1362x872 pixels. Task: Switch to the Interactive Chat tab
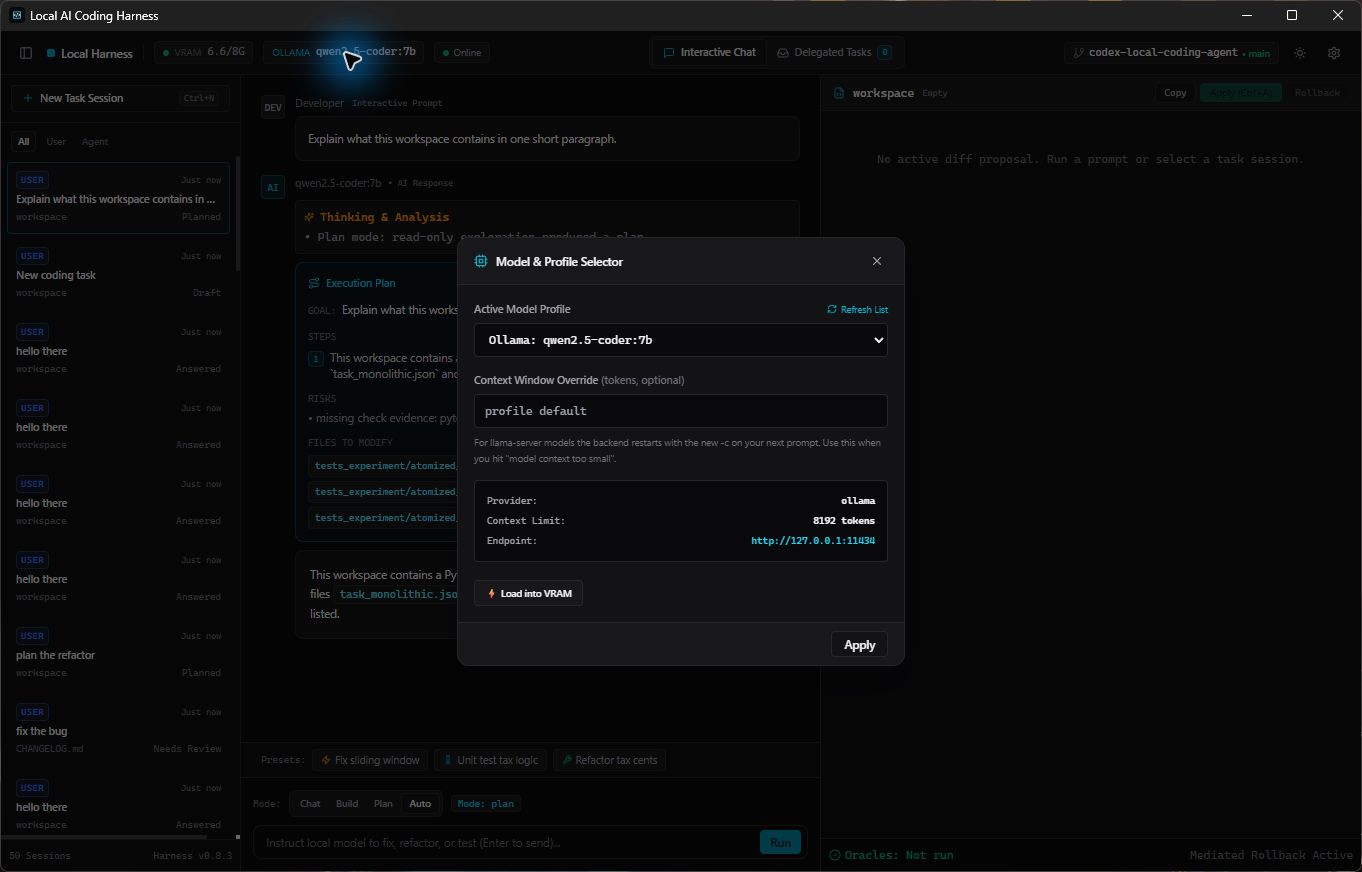point(709,52)
